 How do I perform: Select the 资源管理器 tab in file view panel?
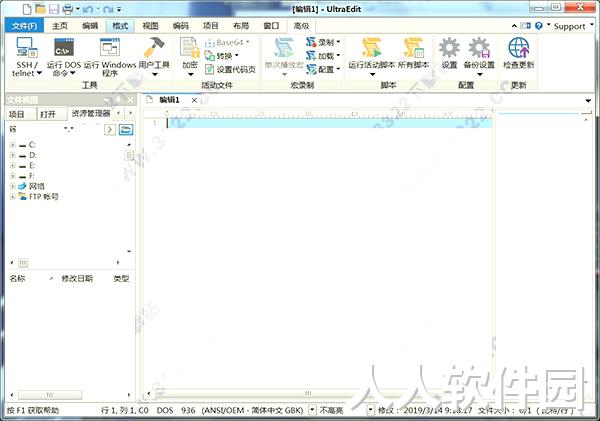[x=91, y=113]
